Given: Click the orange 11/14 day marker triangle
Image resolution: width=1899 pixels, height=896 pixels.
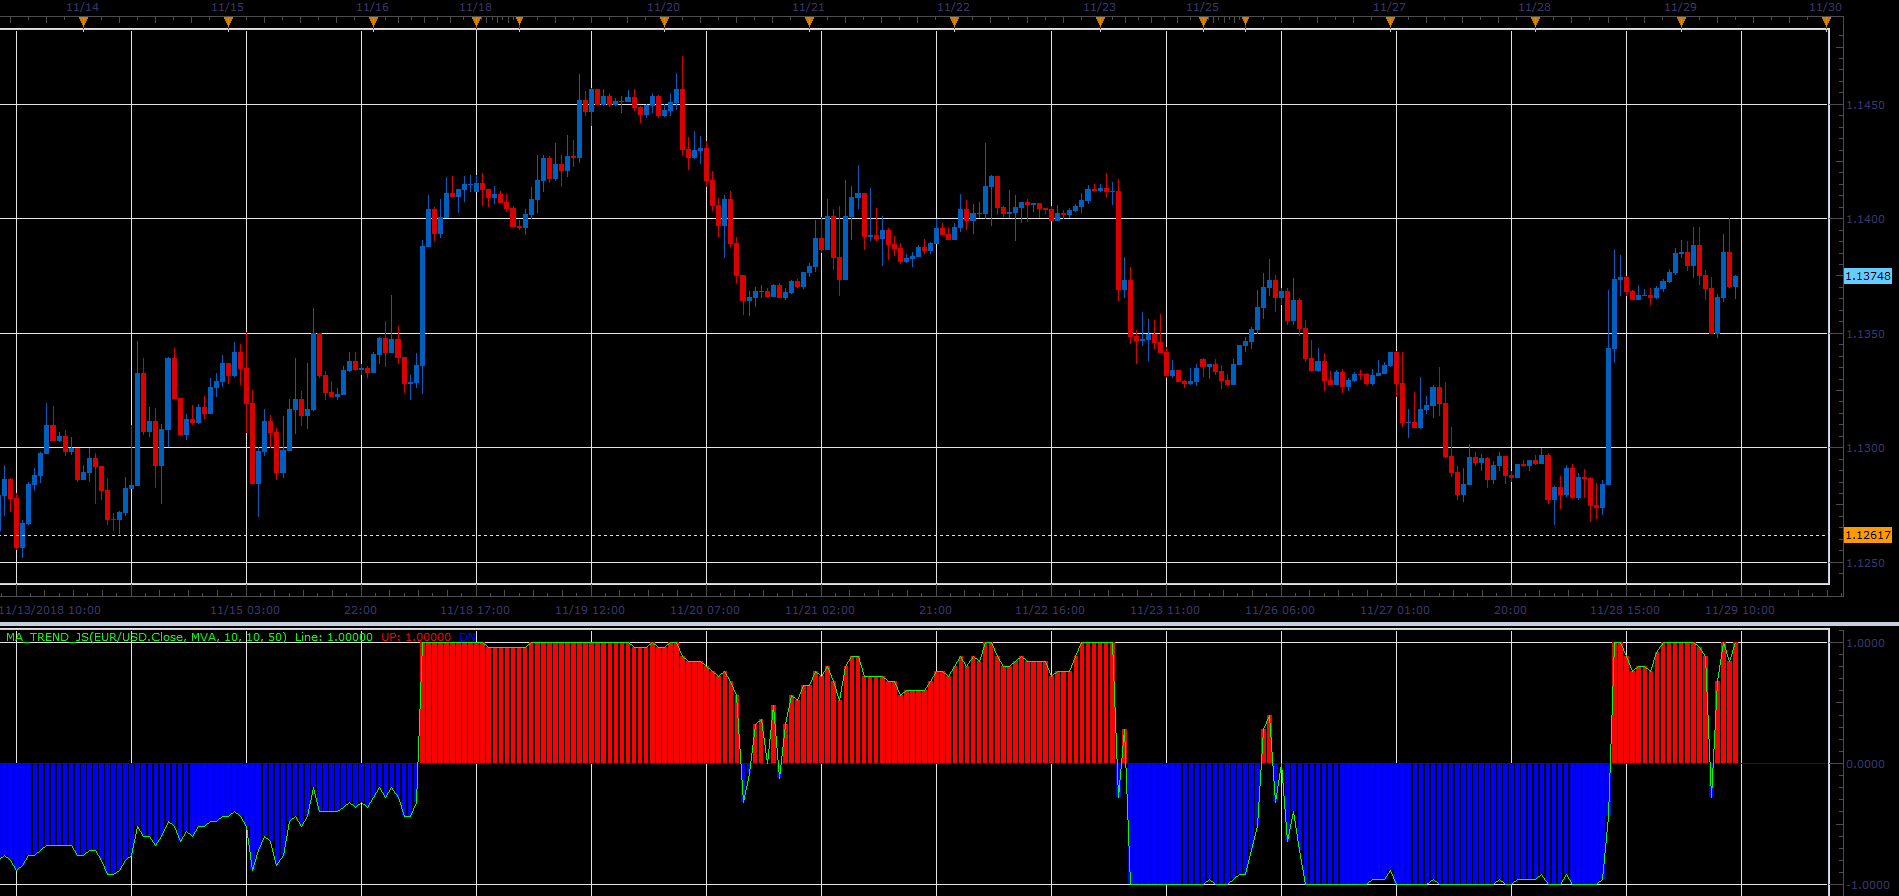Looking at the screenshot, I should [83, 21].
